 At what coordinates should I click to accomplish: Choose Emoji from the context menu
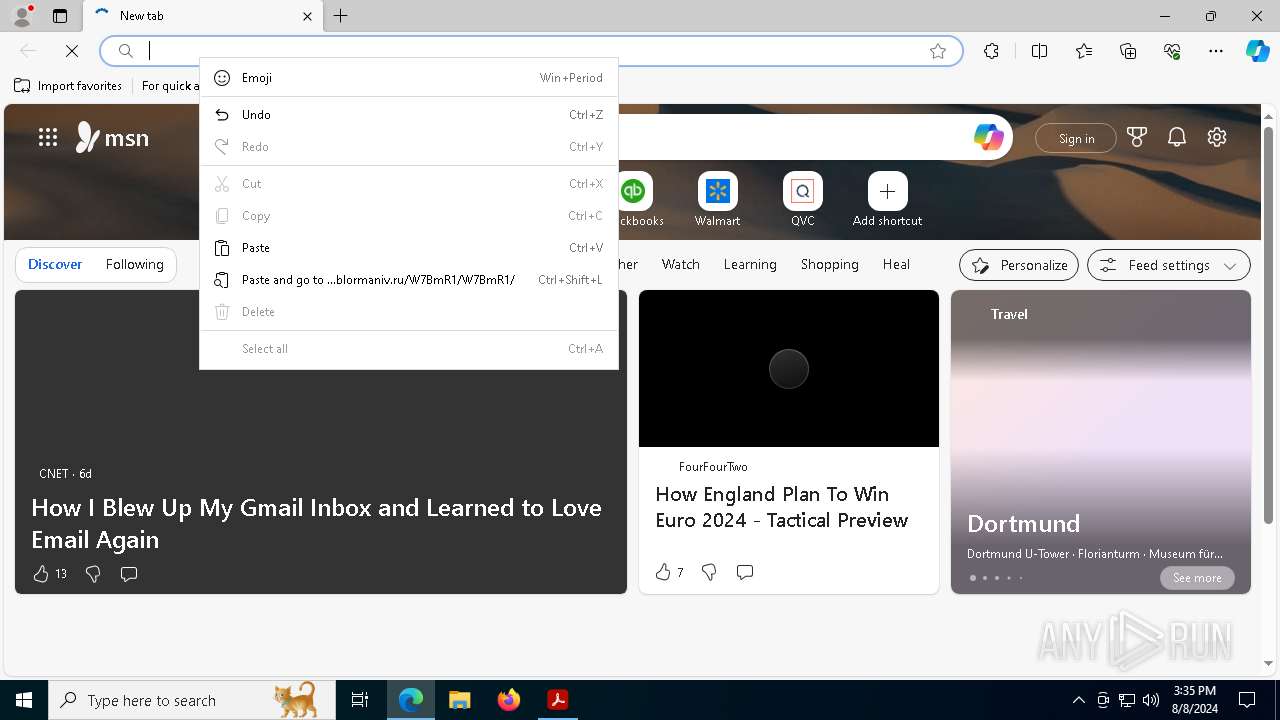(409, 78)
